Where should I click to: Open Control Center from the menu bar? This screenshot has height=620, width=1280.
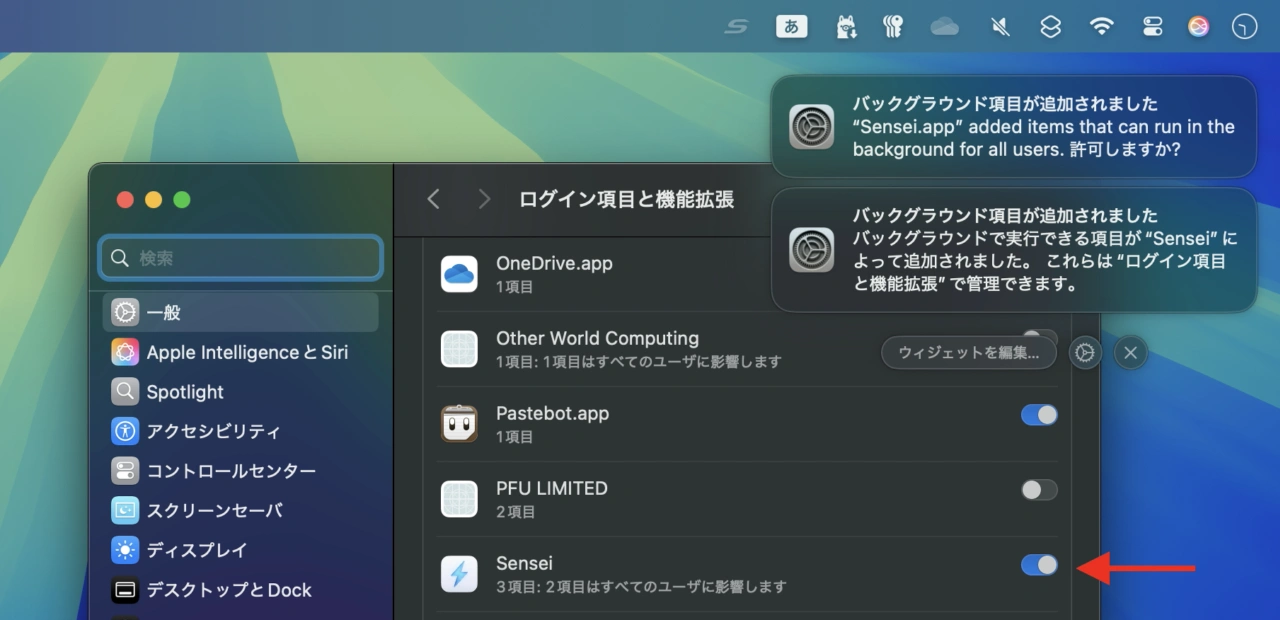coord(1152,27)
